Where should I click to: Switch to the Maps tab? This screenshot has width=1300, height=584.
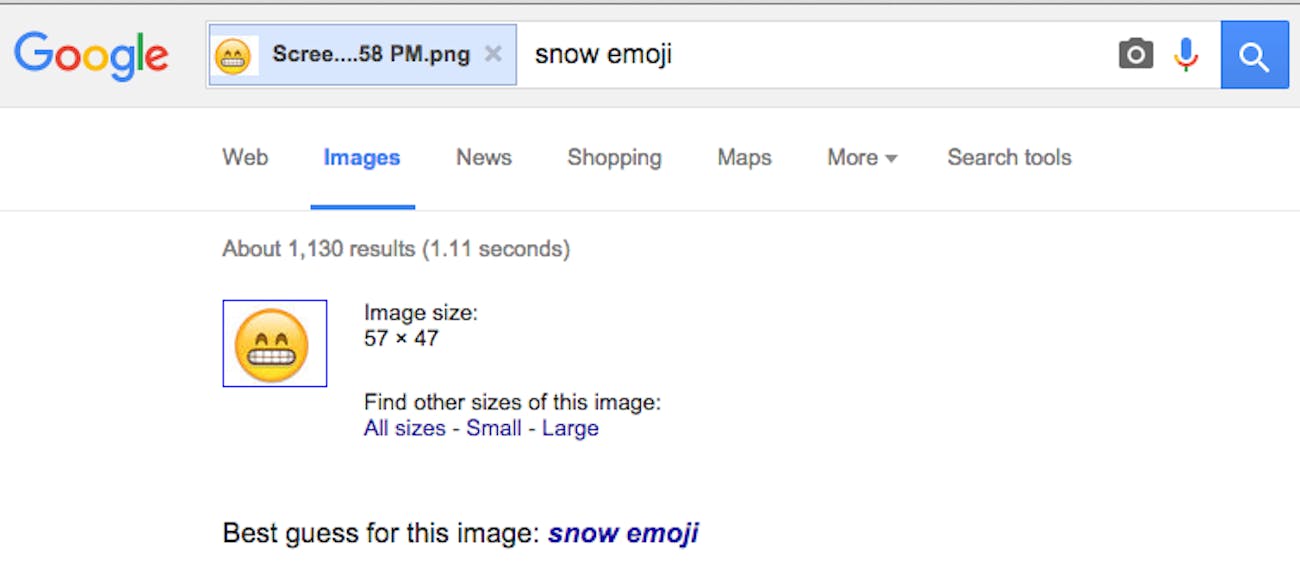(x=744, y=157)
